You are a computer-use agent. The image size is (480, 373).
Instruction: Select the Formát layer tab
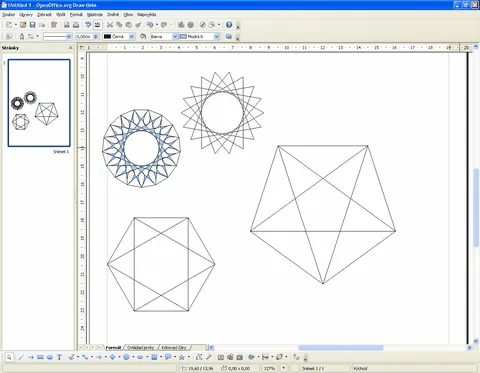113,348
